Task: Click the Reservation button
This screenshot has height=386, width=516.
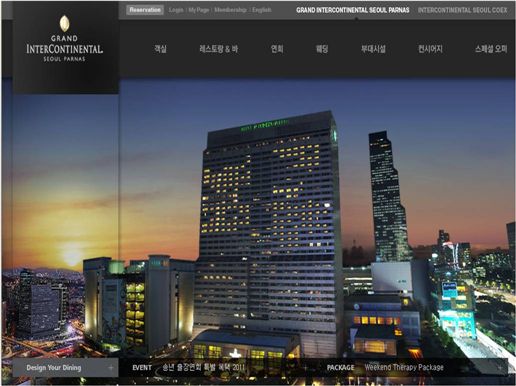Action: [x=145, y=10]
